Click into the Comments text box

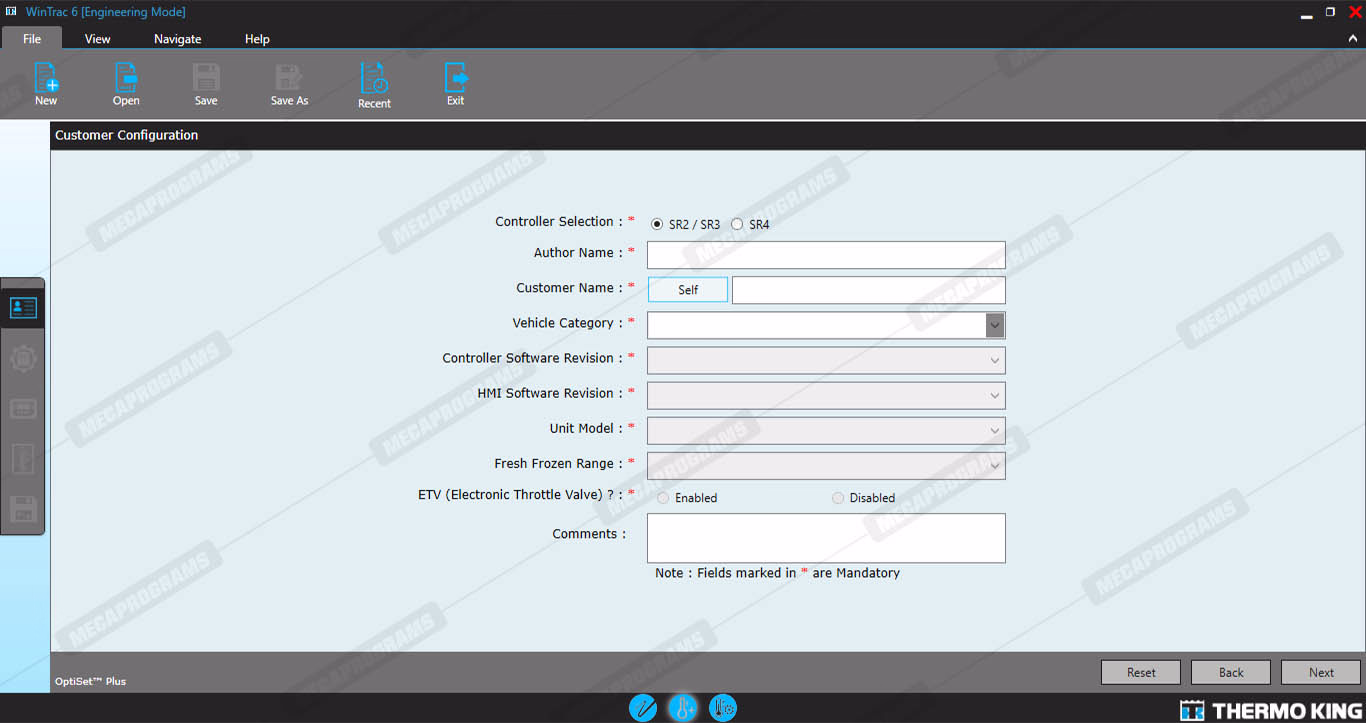(826, 538)
